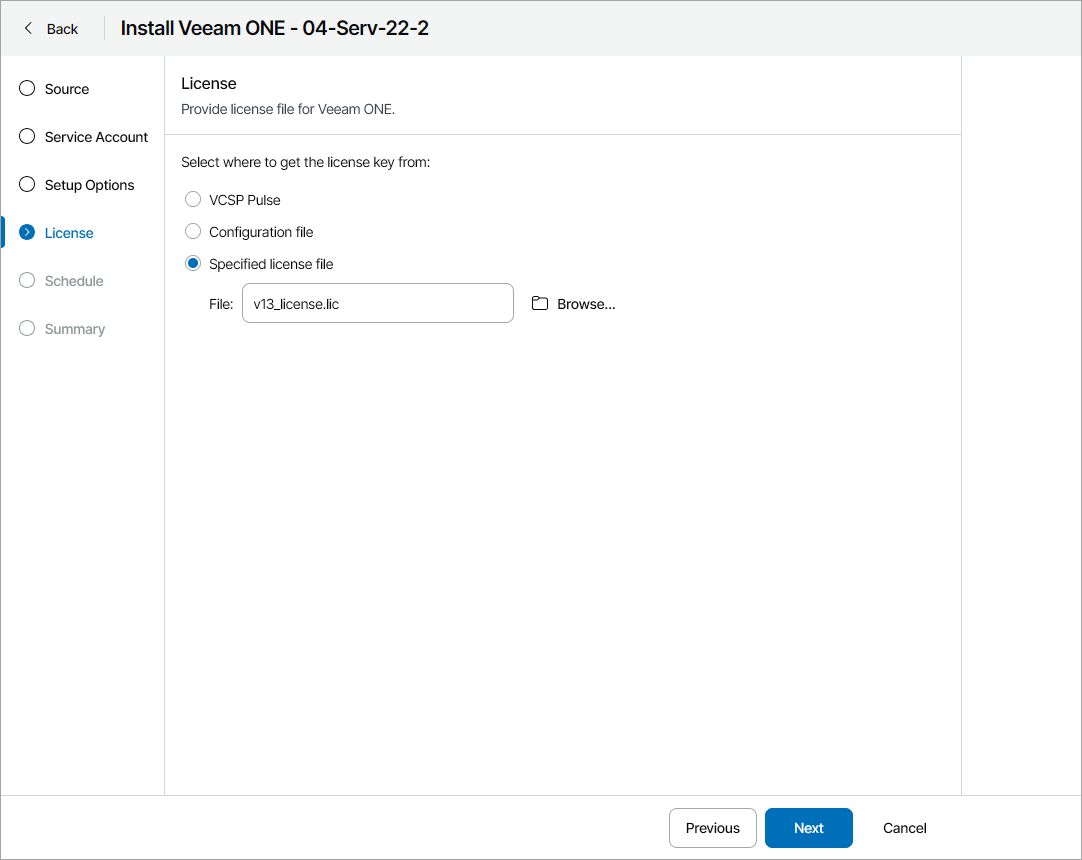The image size is (1082, 860).
Task: Open the Source step in the wizard
Action: click(67, 89)
